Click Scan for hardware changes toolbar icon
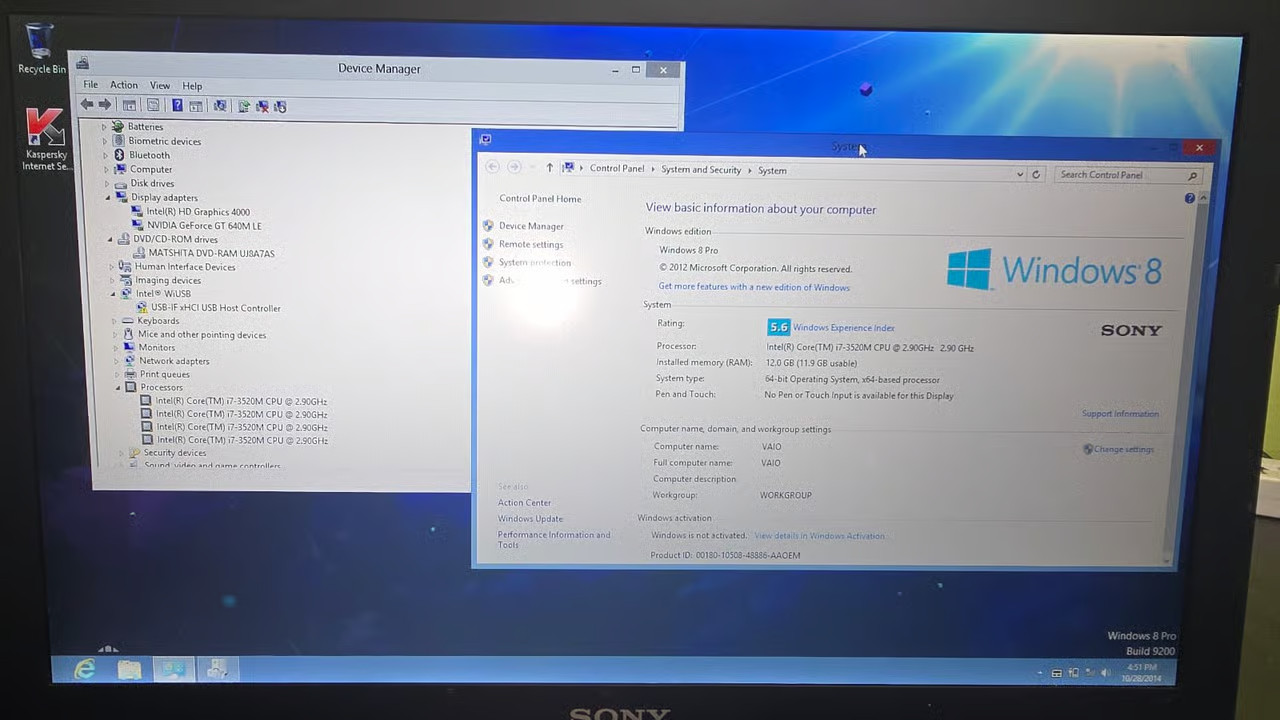 coord(219,105)
